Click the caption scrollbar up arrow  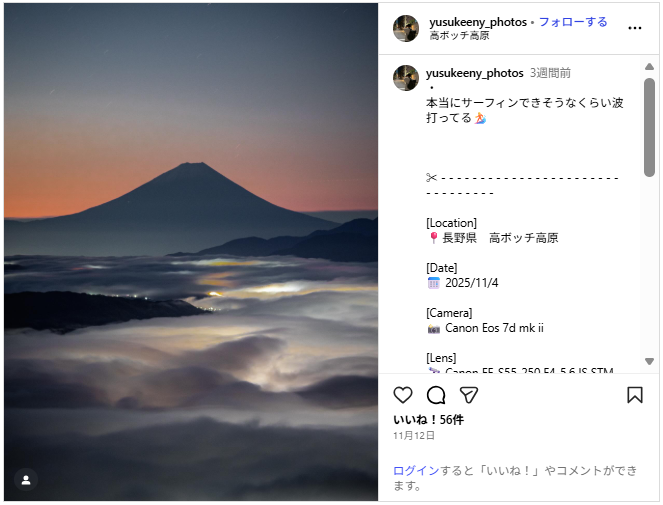pyautogui.click(x=649, y=67)
